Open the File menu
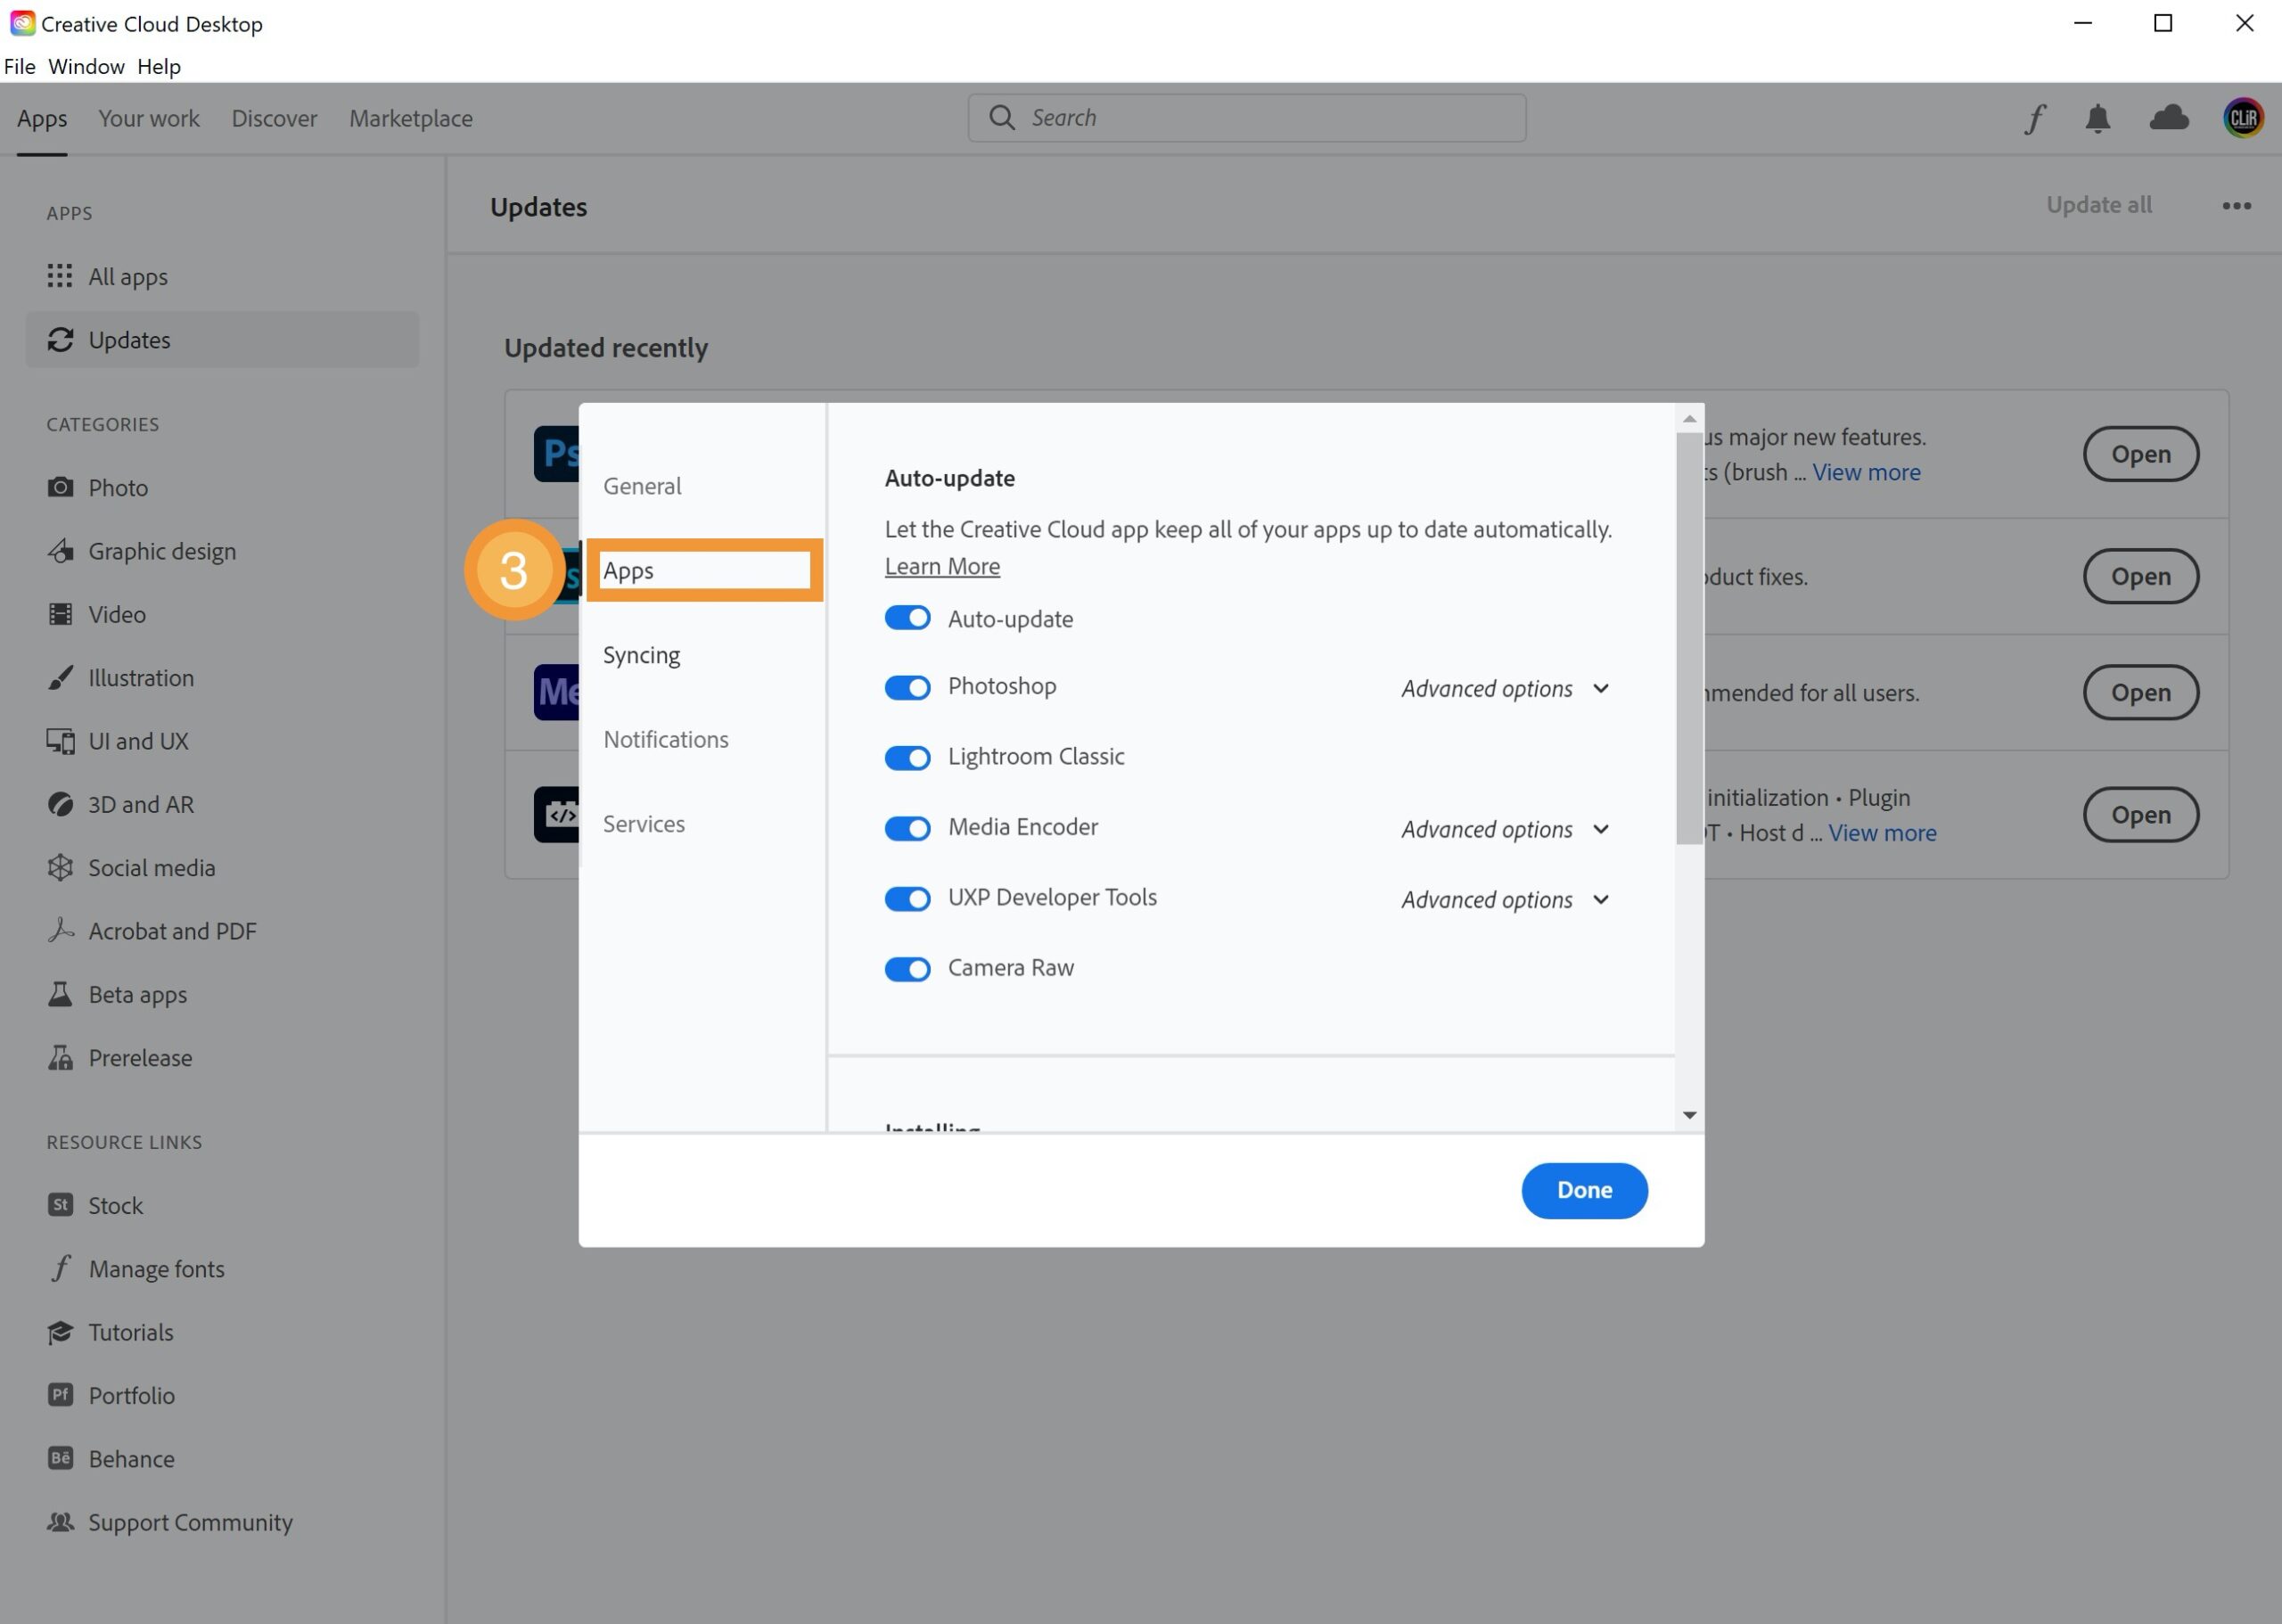2282x1624 pixels. click(x=20, y=66)
